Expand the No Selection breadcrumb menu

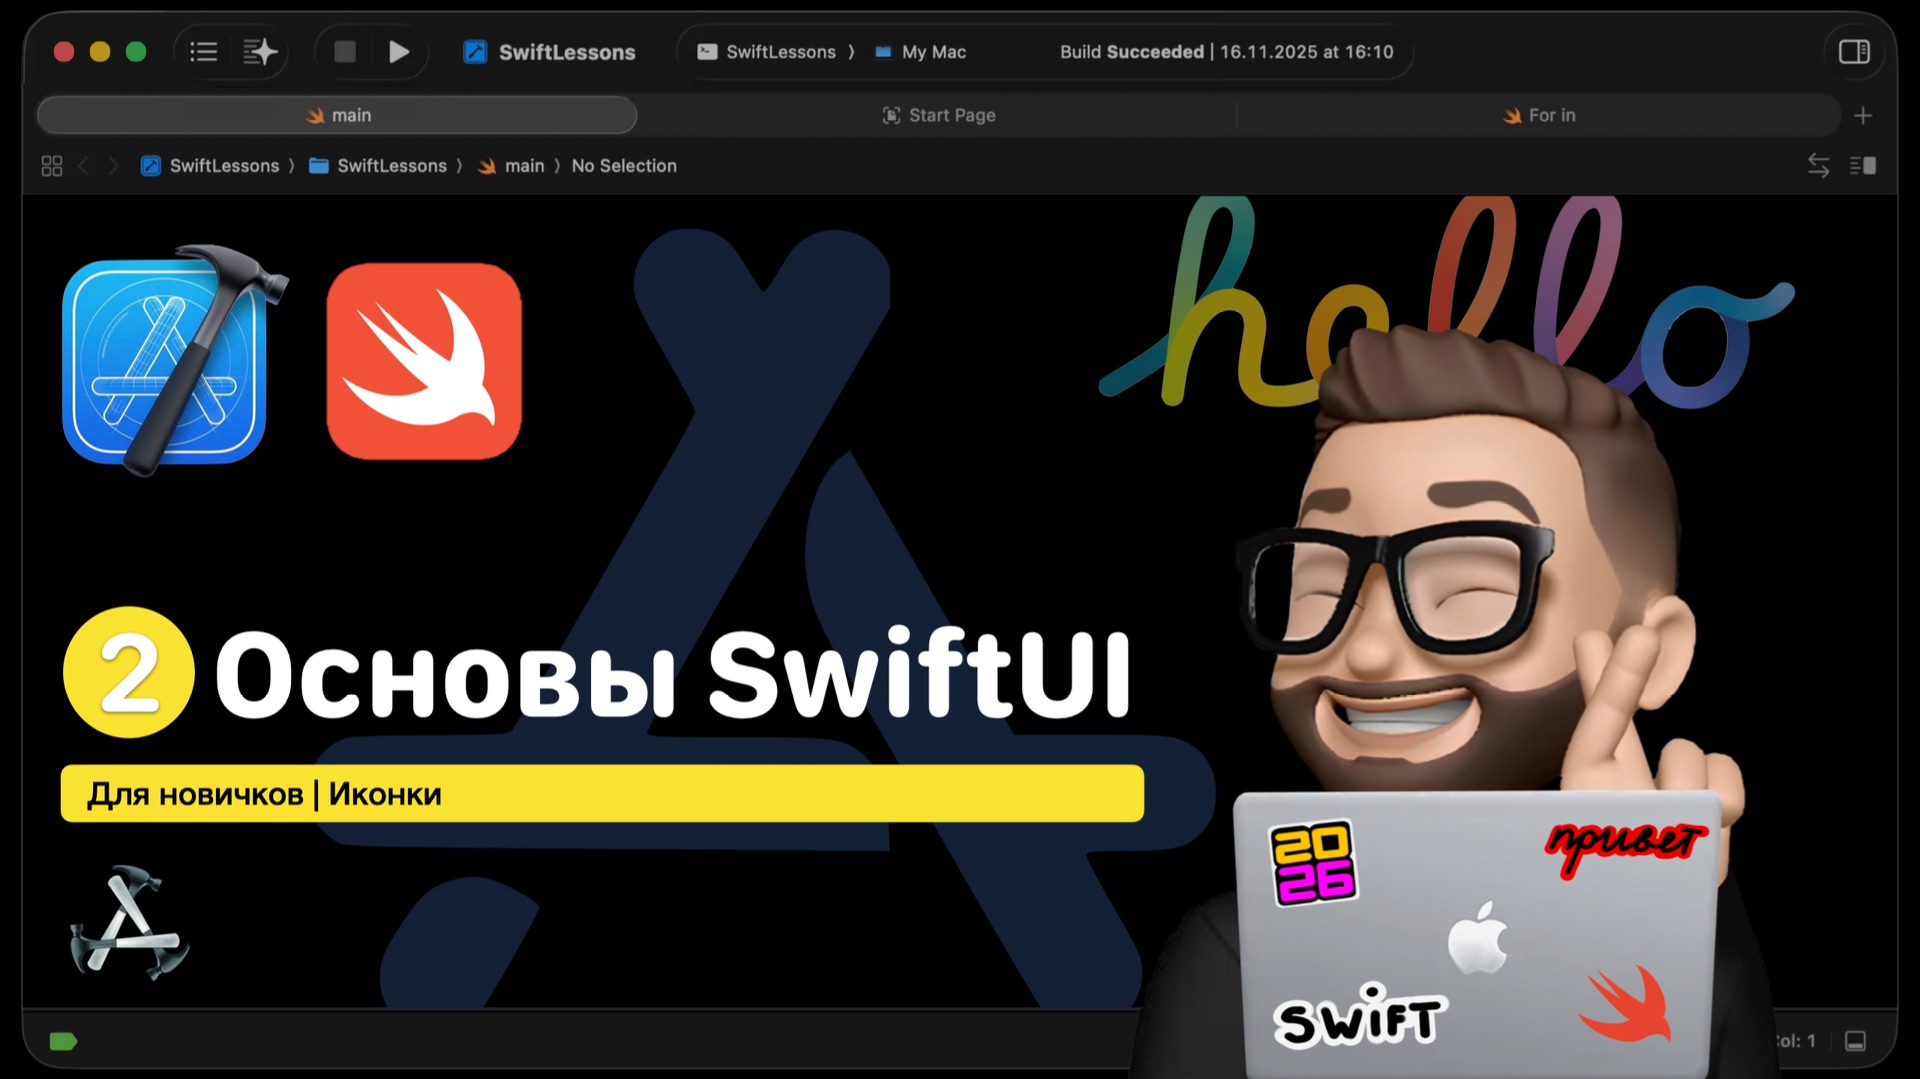click(624, 165)
